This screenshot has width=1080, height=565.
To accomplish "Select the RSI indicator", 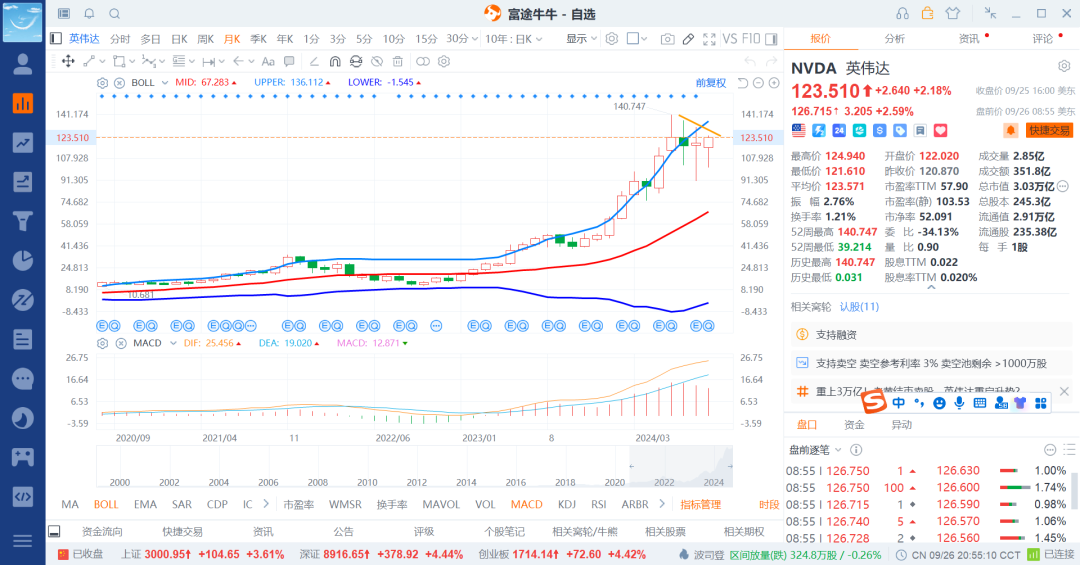I will tap(599, 504).
